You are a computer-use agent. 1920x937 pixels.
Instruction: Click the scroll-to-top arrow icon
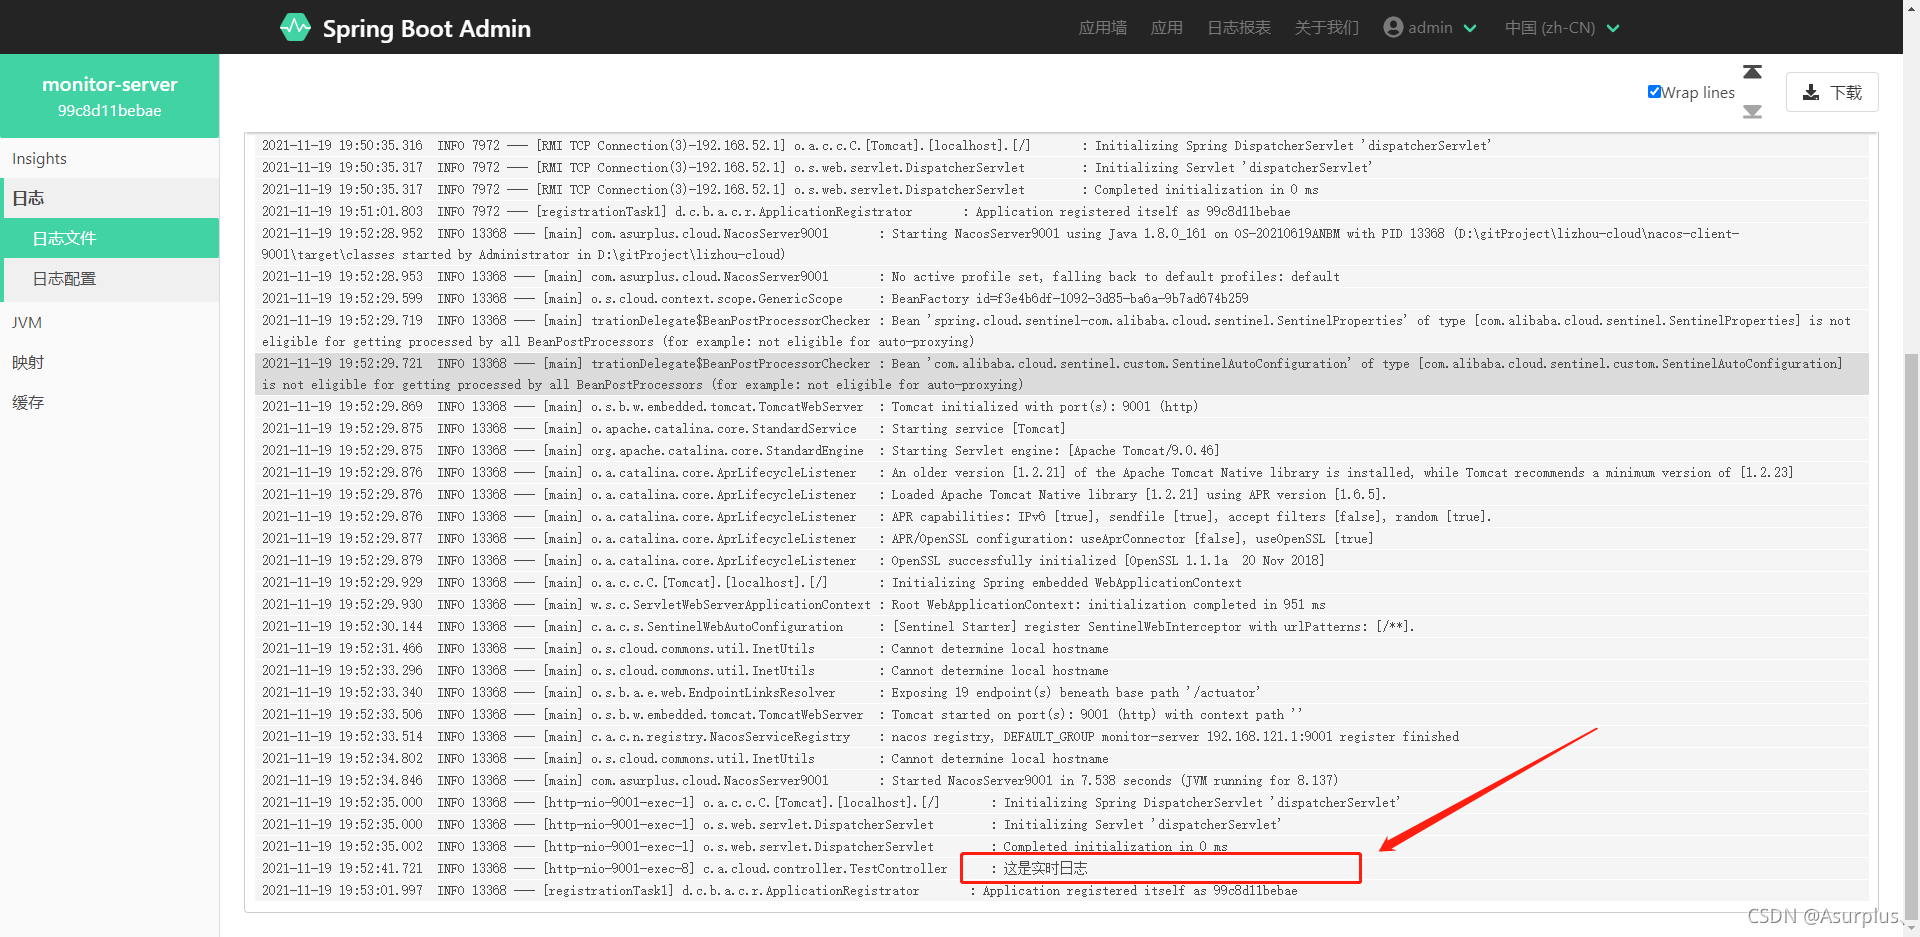tap(1752, 72)
